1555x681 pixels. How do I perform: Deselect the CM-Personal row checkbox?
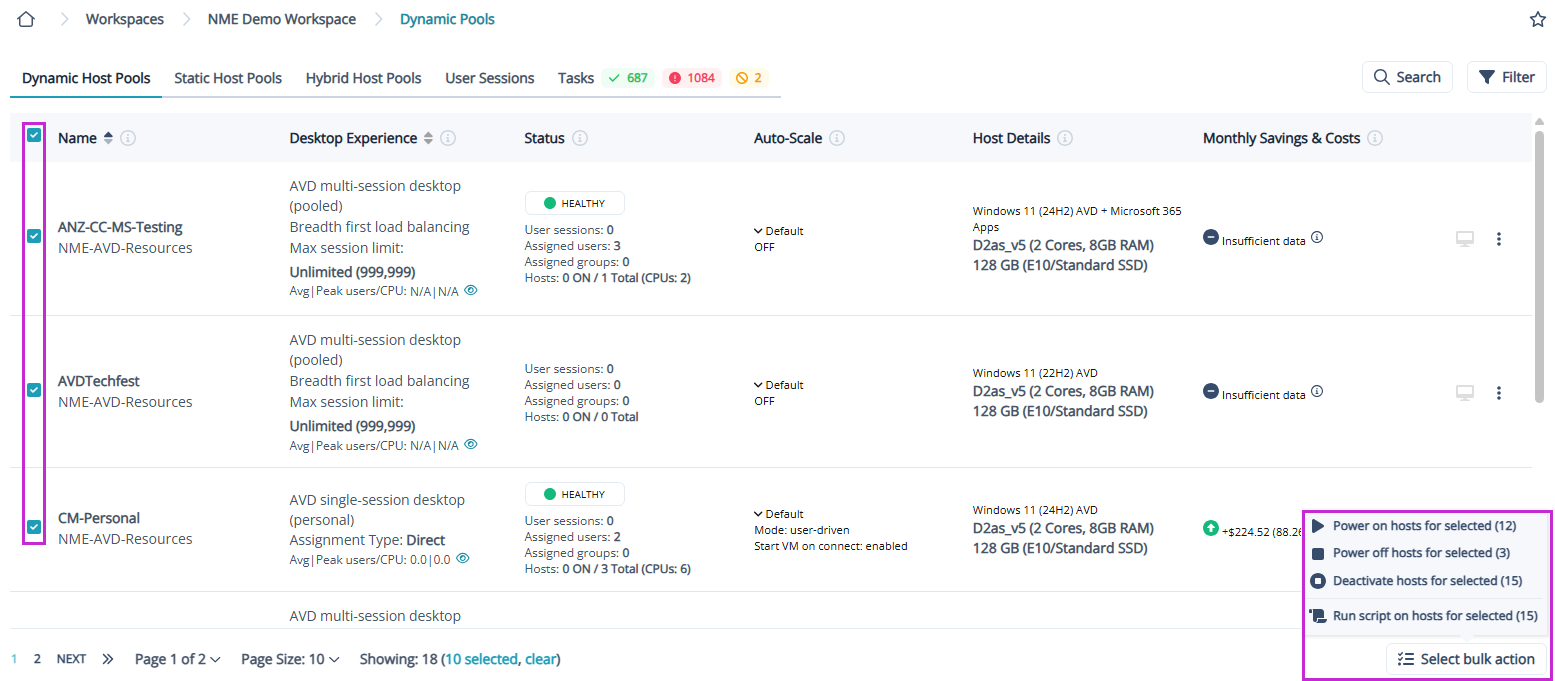pyautogui.click(x=34, y=527)
